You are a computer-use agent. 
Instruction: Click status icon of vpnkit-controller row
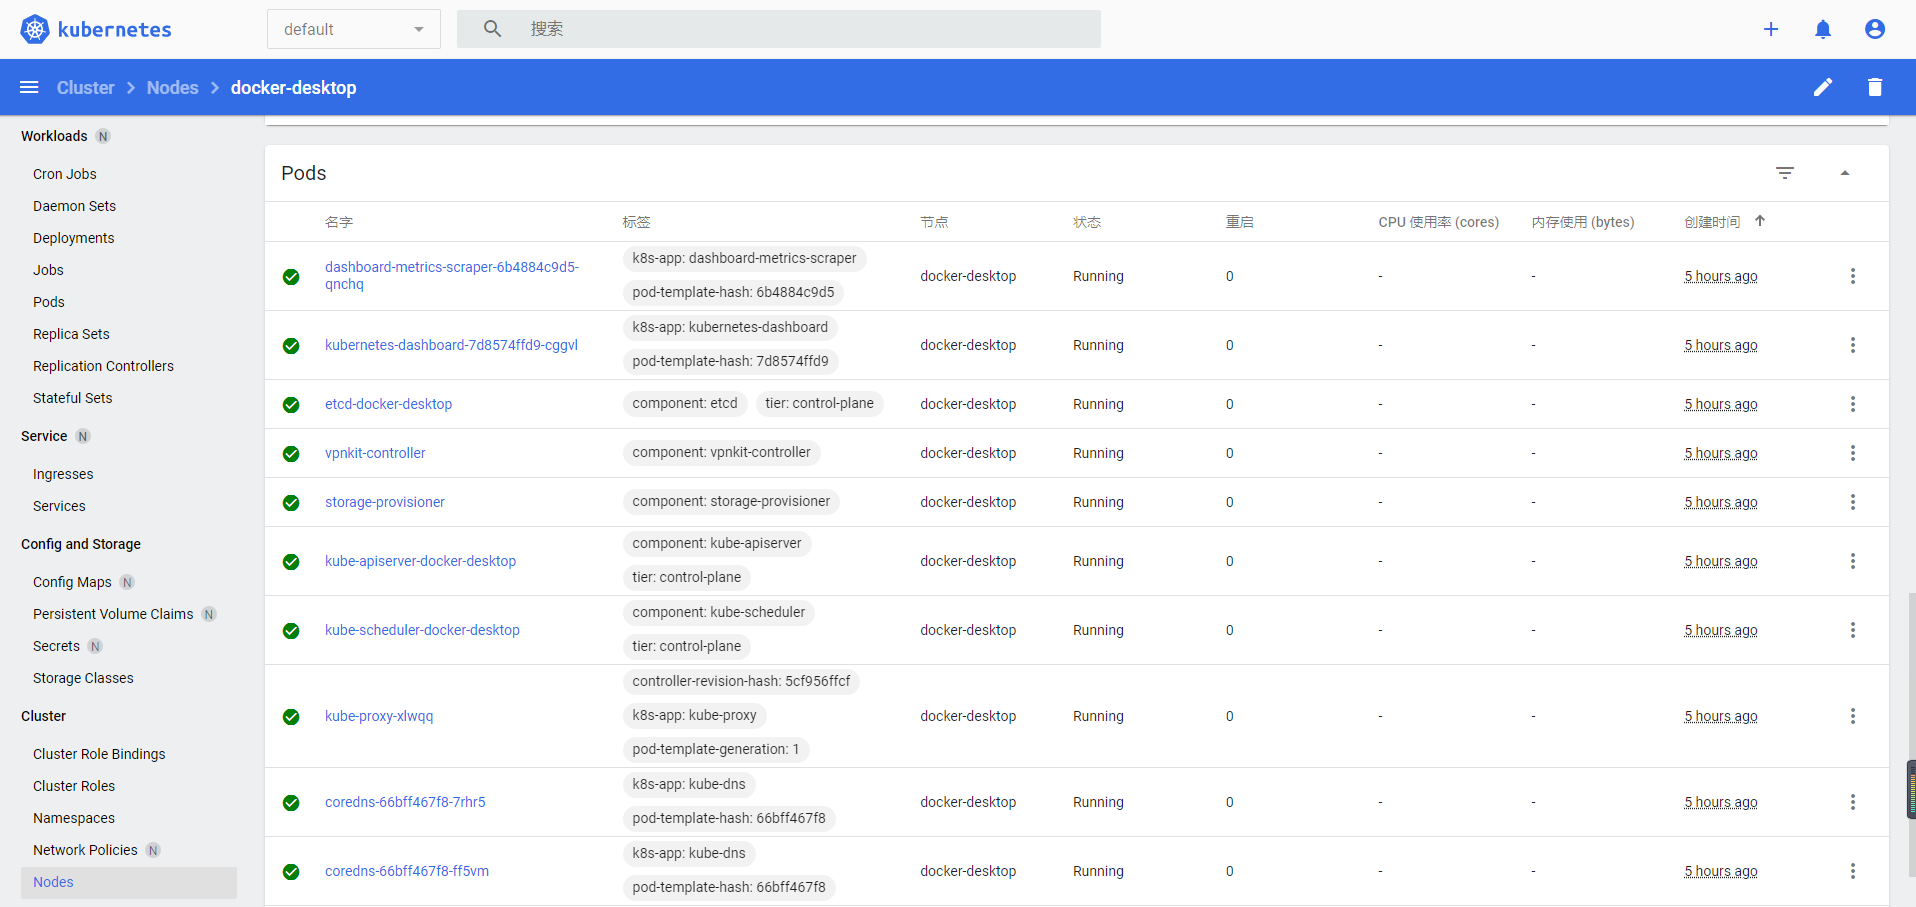click(x=291, y=454)
